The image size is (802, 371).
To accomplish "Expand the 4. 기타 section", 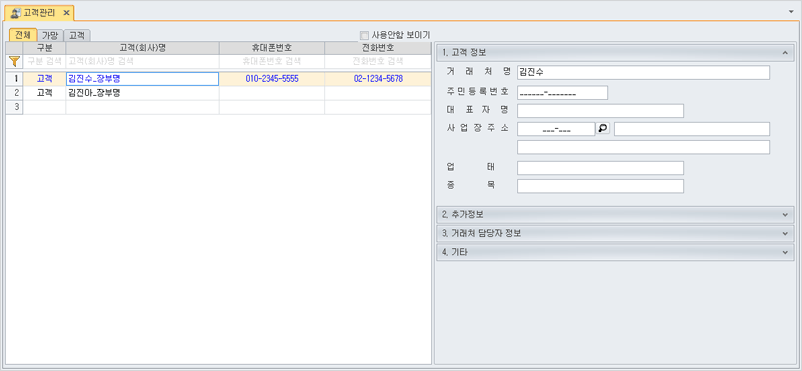I will pyautogui.click(x=615, y=252).
